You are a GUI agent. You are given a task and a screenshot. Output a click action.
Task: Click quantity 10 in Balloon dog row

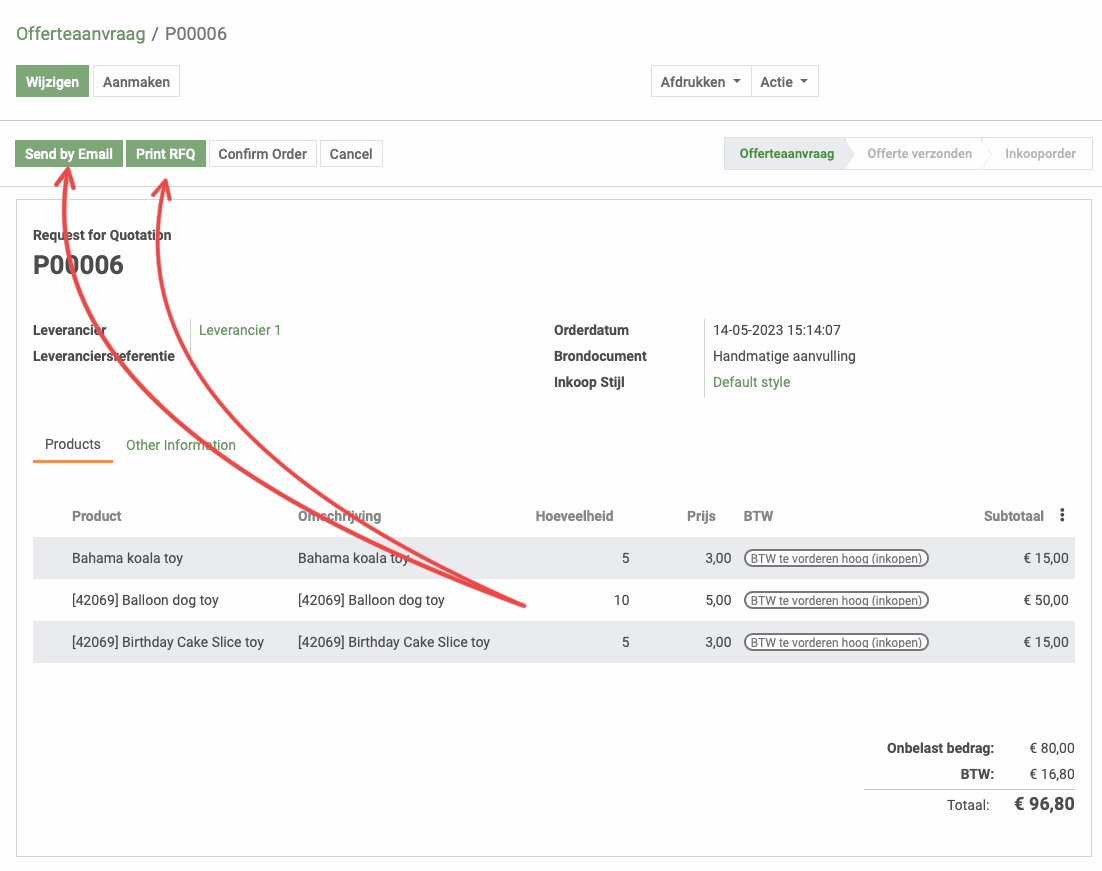(x=621, y=600)
